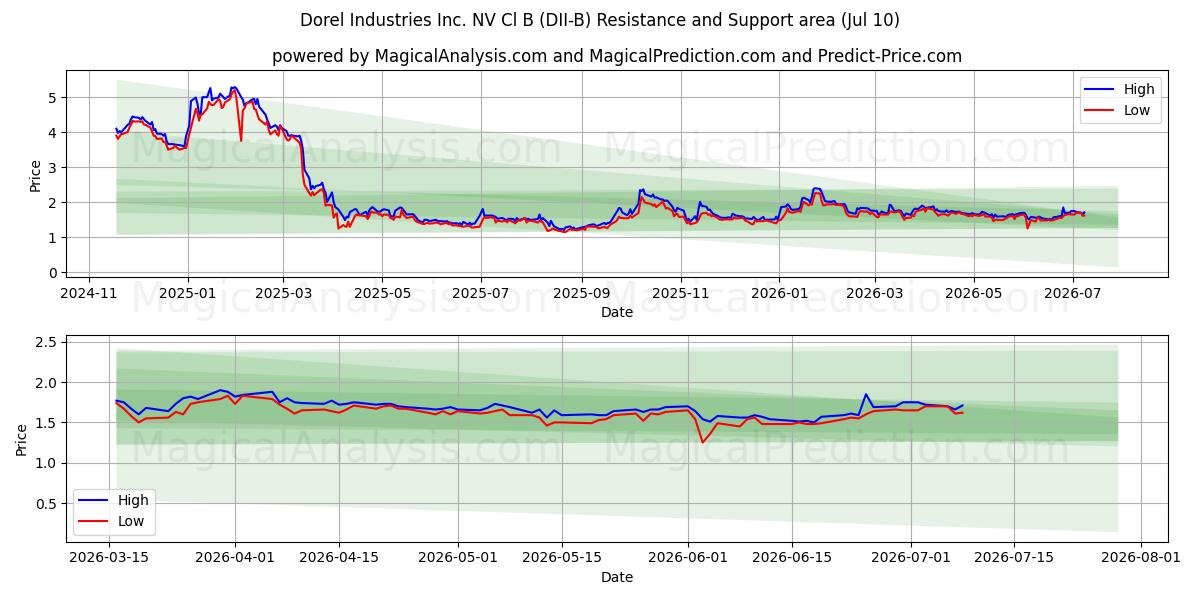Image resolution: width=1200 pixels, height=600 pixels.
Task: Click the '2026-04-15' tick label in bottom chart
Action: (338, 558)
